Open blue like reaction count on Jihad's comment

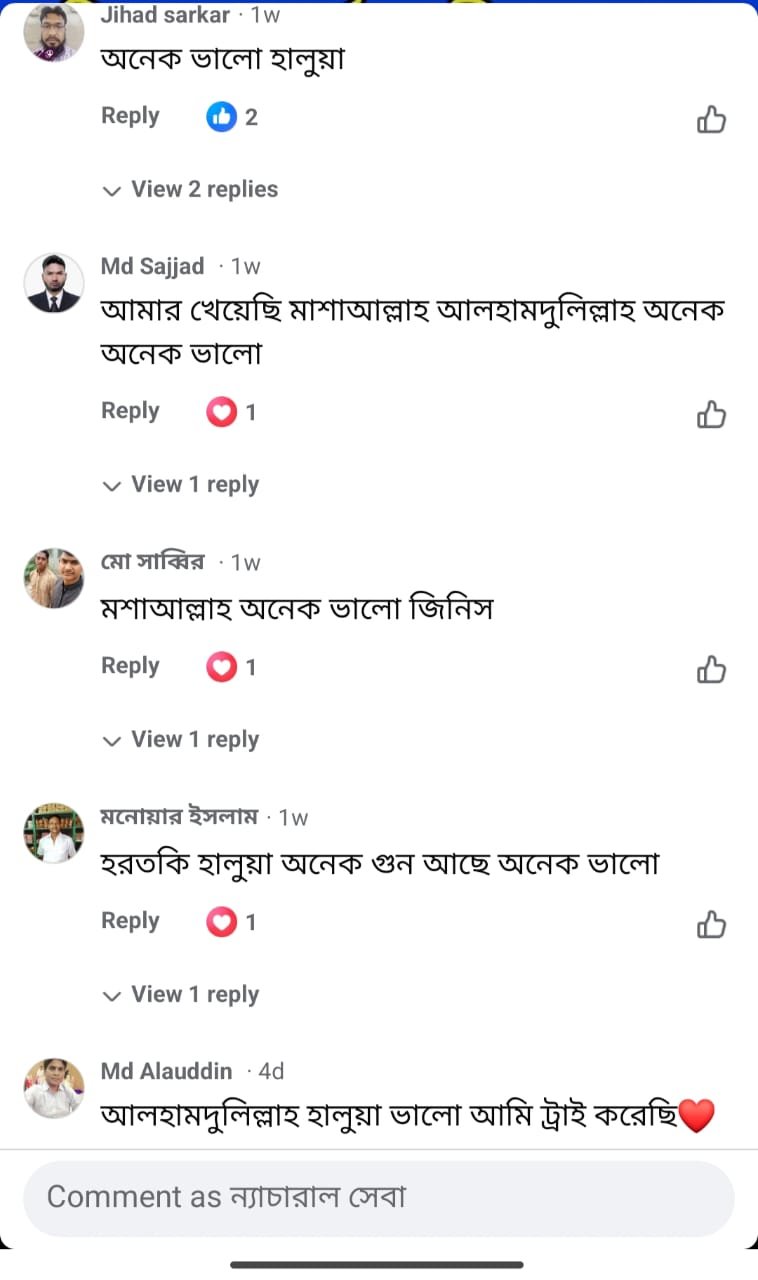pos(232,117)
